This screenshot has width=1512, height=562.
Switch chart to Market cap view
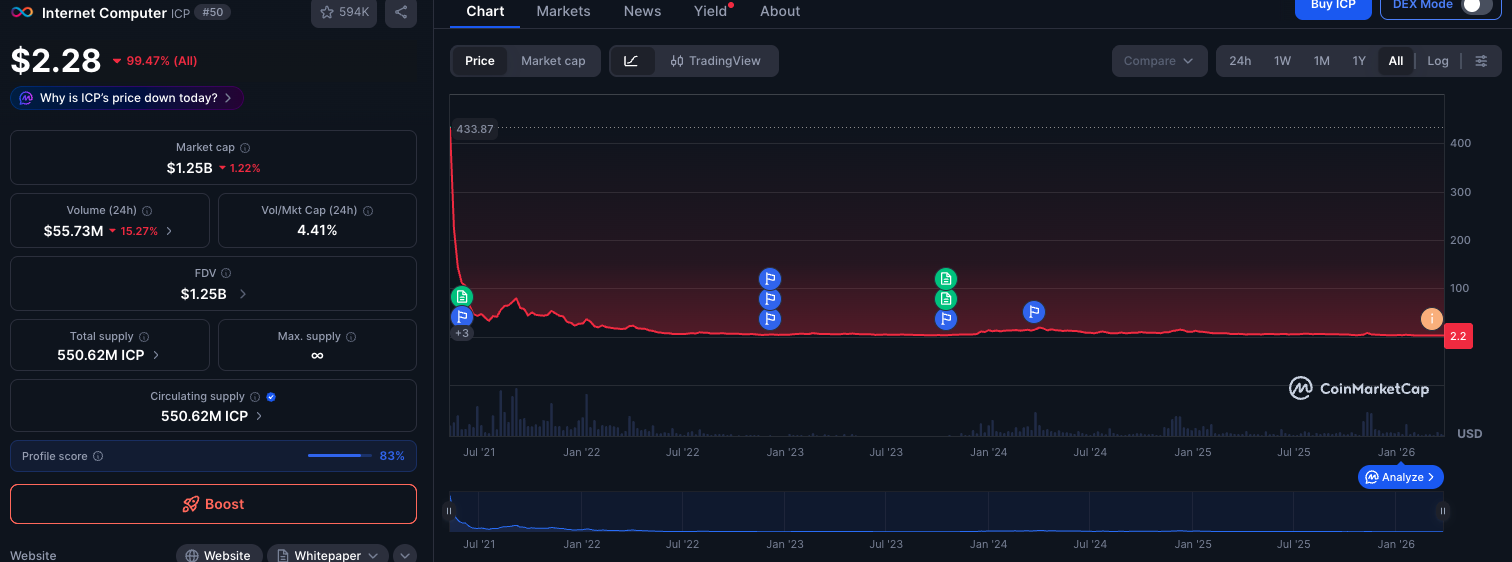pyautogui.click(x=553, y=61)
